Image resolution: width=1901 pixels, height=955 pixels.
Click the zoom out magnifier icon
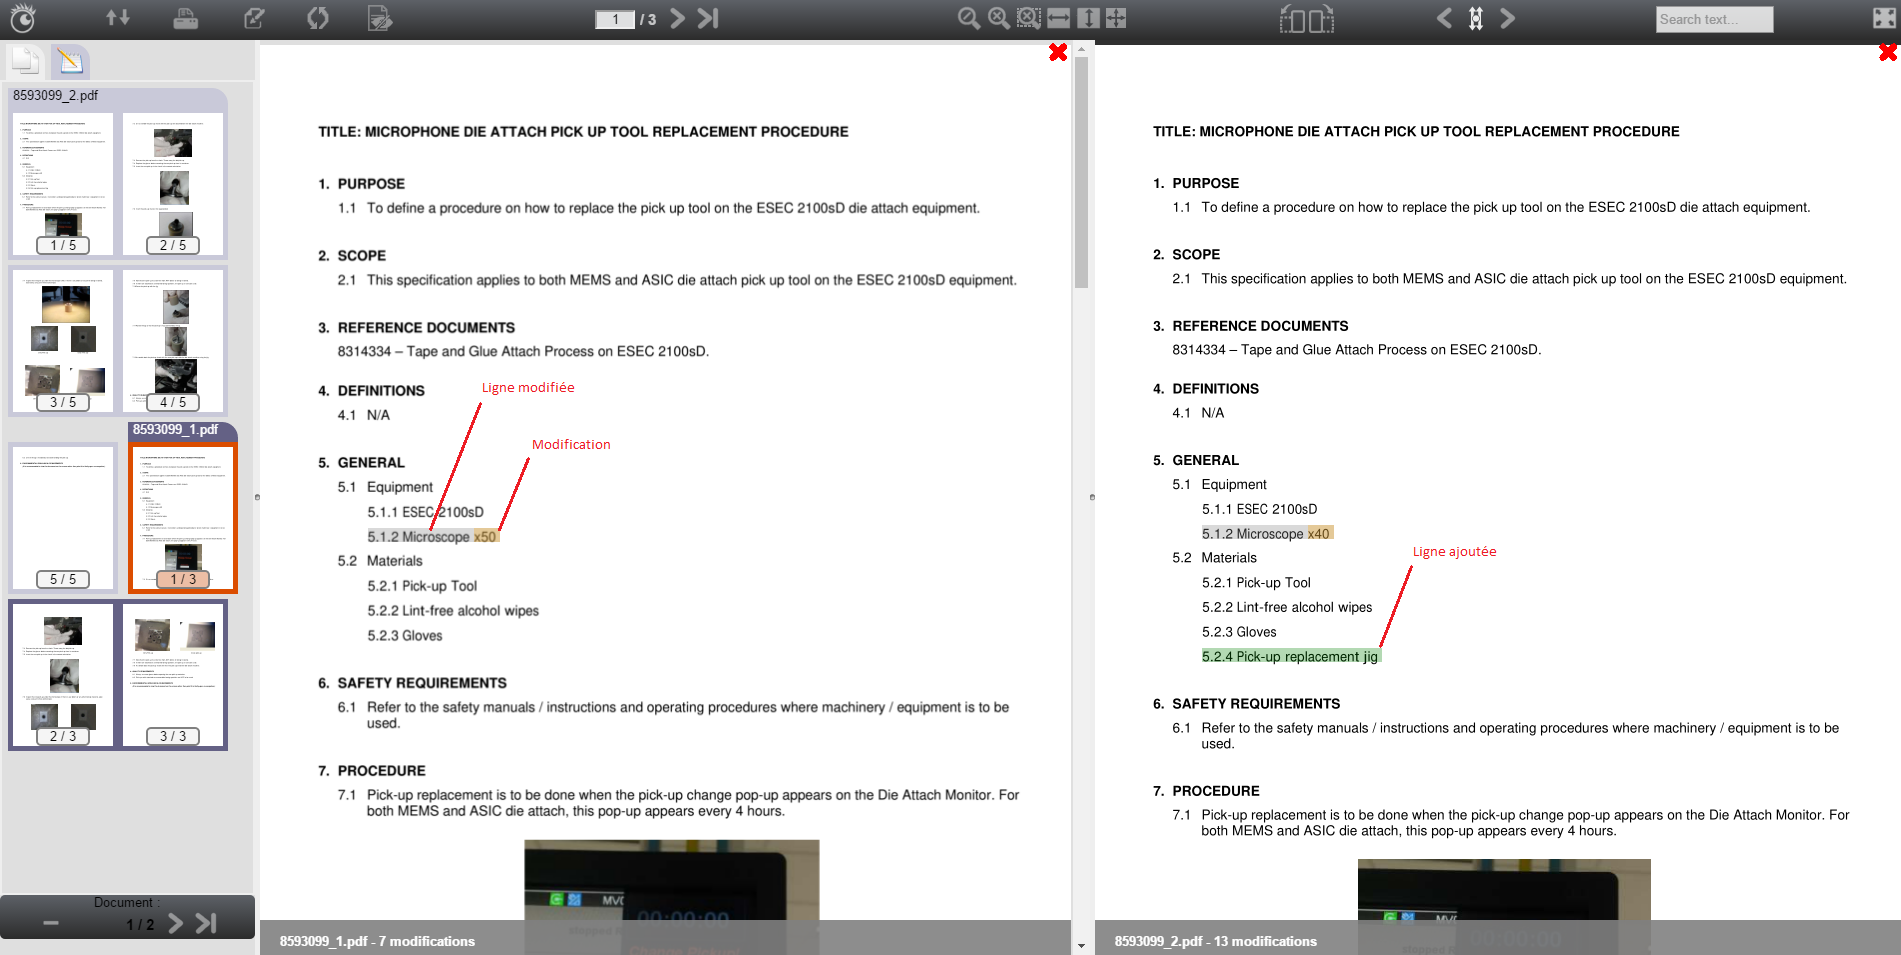click(x=968, y=18)
